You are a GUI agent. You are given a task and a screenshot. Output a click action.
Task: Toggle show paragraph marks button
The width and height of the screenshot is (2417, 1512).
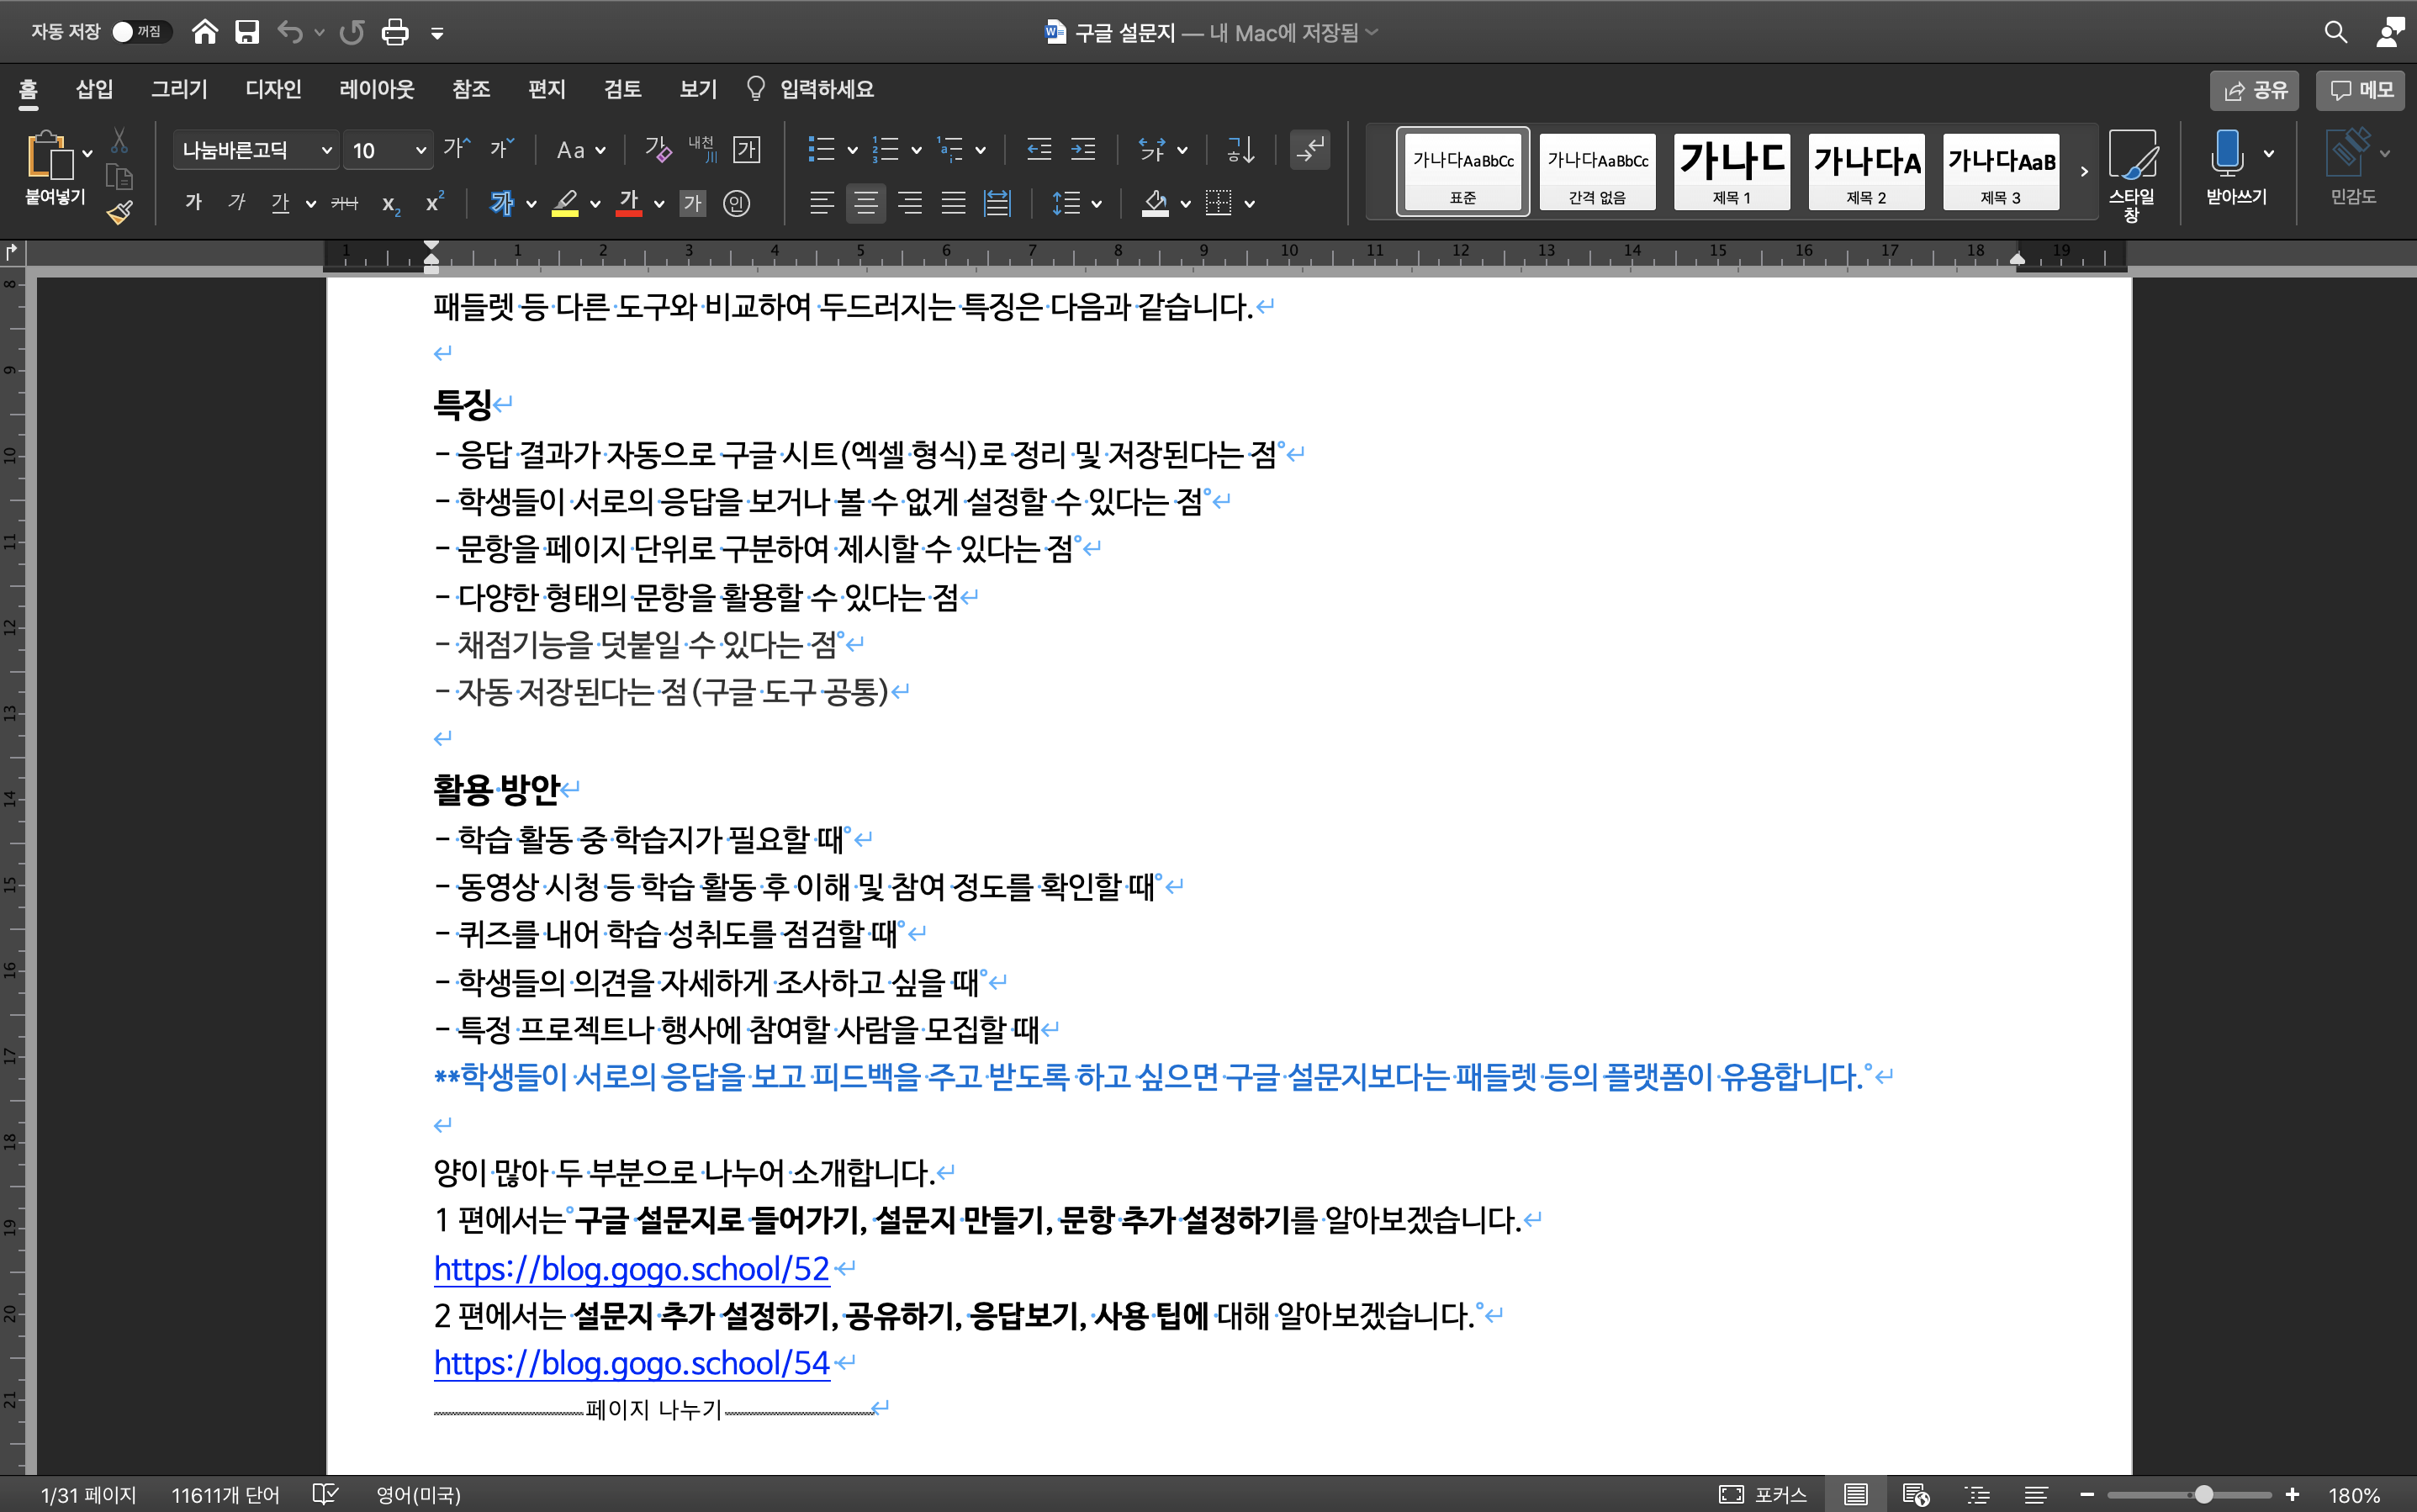coord(1309,150)
